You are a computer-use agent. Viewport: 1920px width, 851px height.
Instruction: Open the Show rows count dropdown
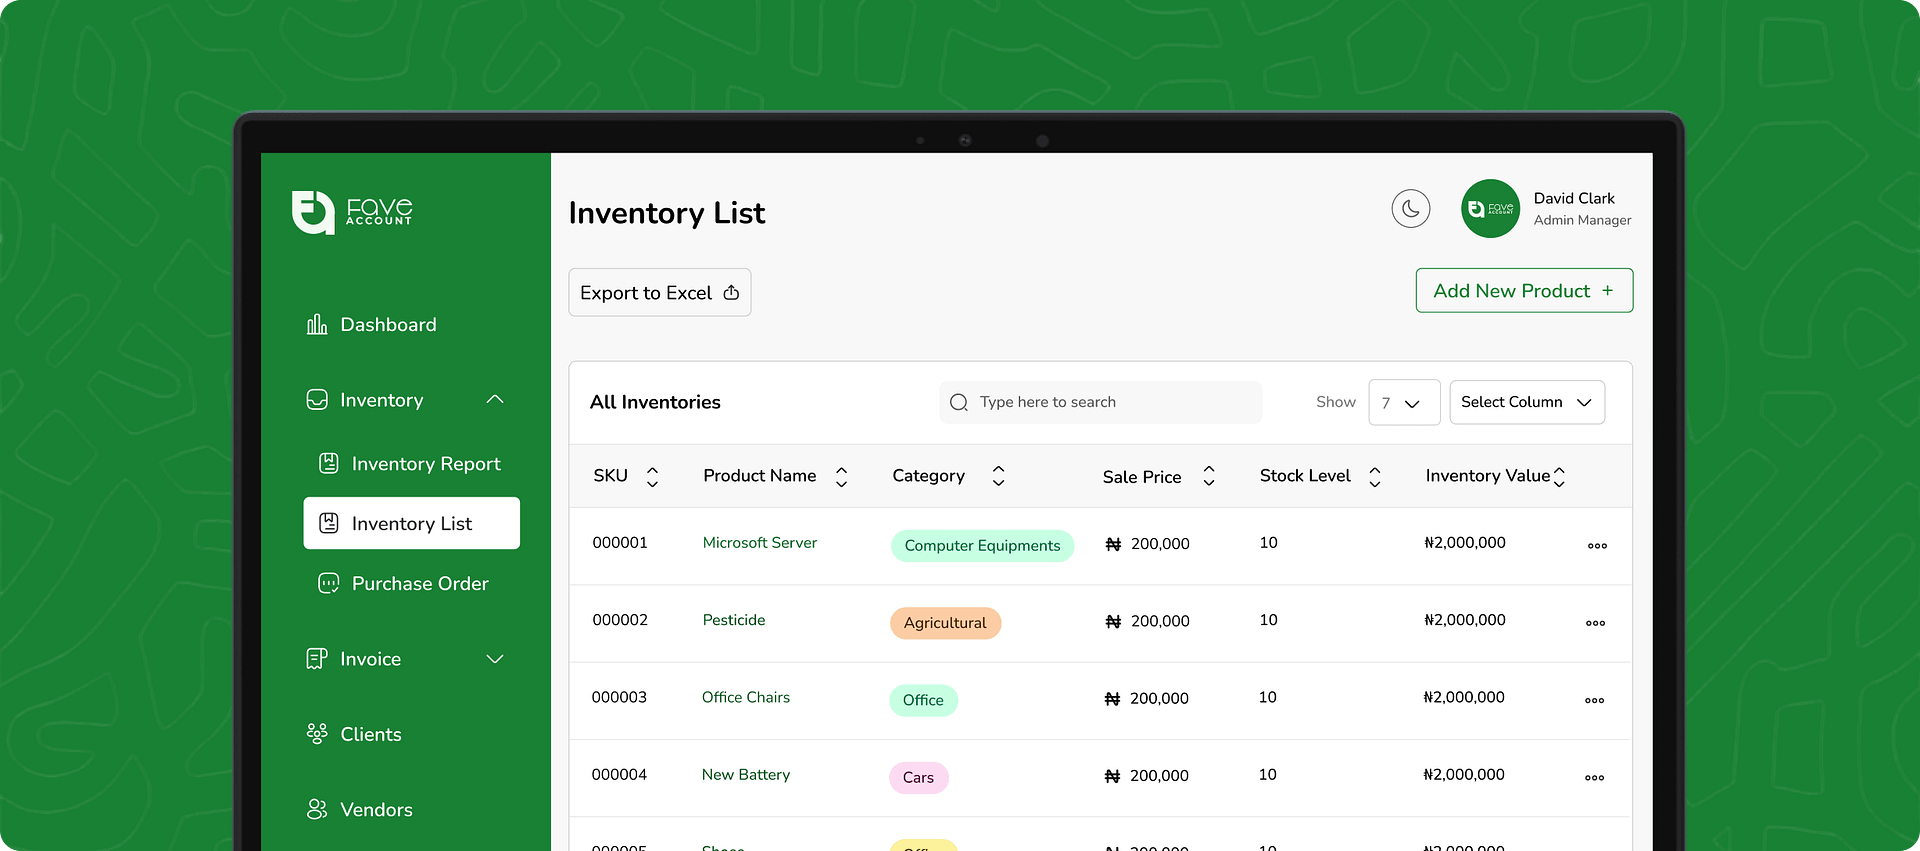(1403, 403)
